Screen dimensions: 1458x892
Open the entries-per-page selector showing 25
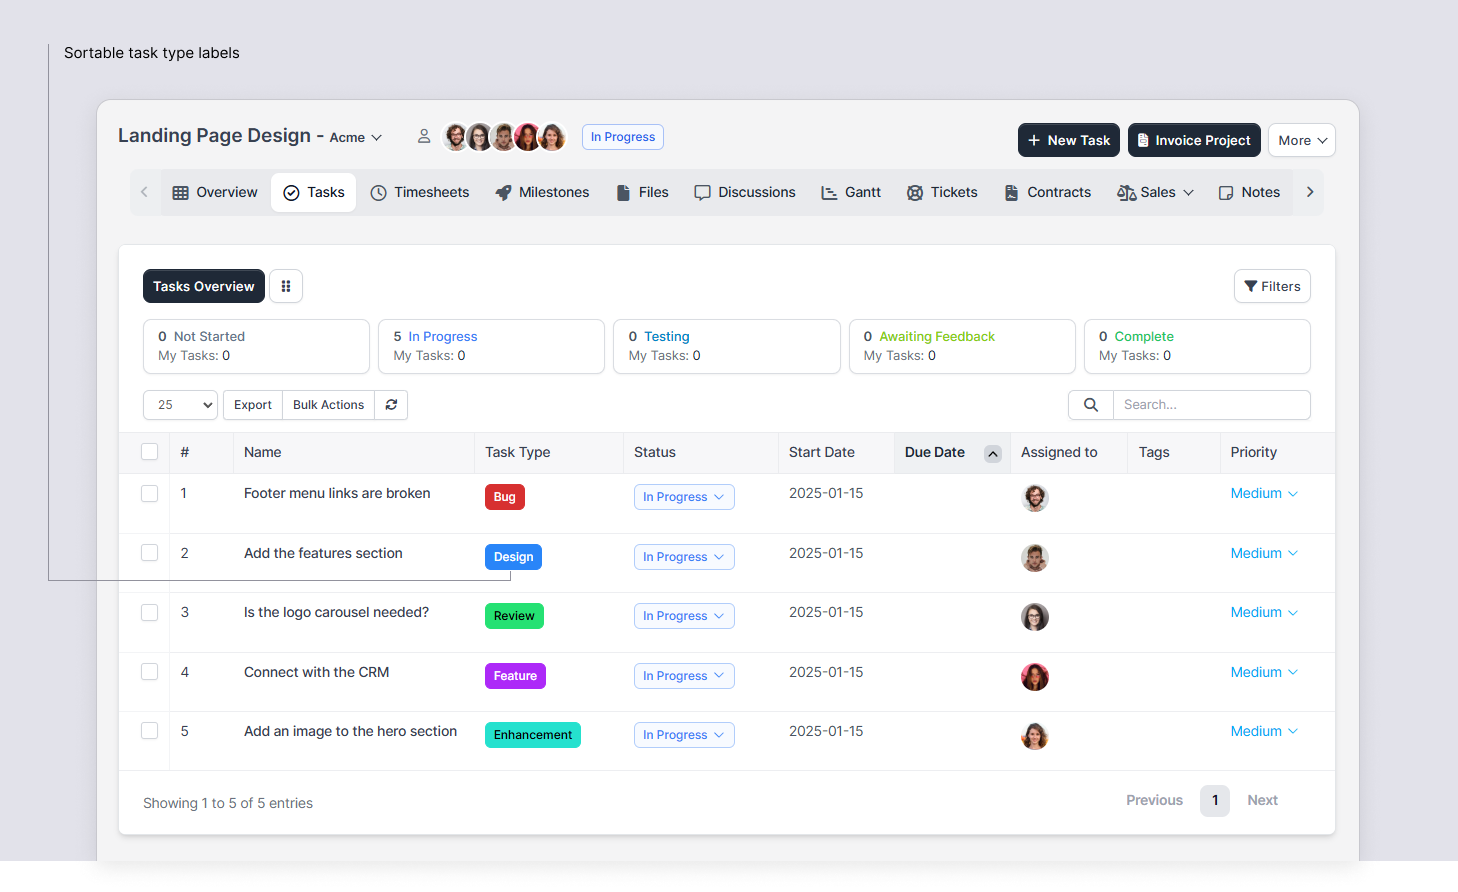[180, 405]
